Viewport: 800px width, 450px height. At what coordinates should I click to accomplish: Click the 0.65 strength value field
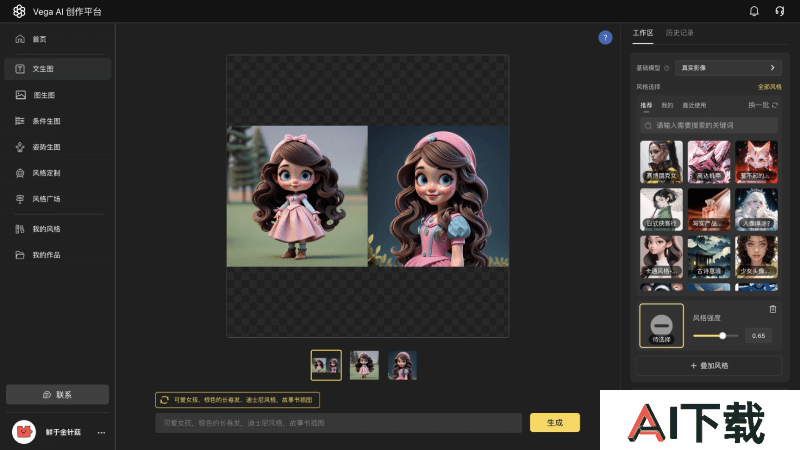[758, 336]
